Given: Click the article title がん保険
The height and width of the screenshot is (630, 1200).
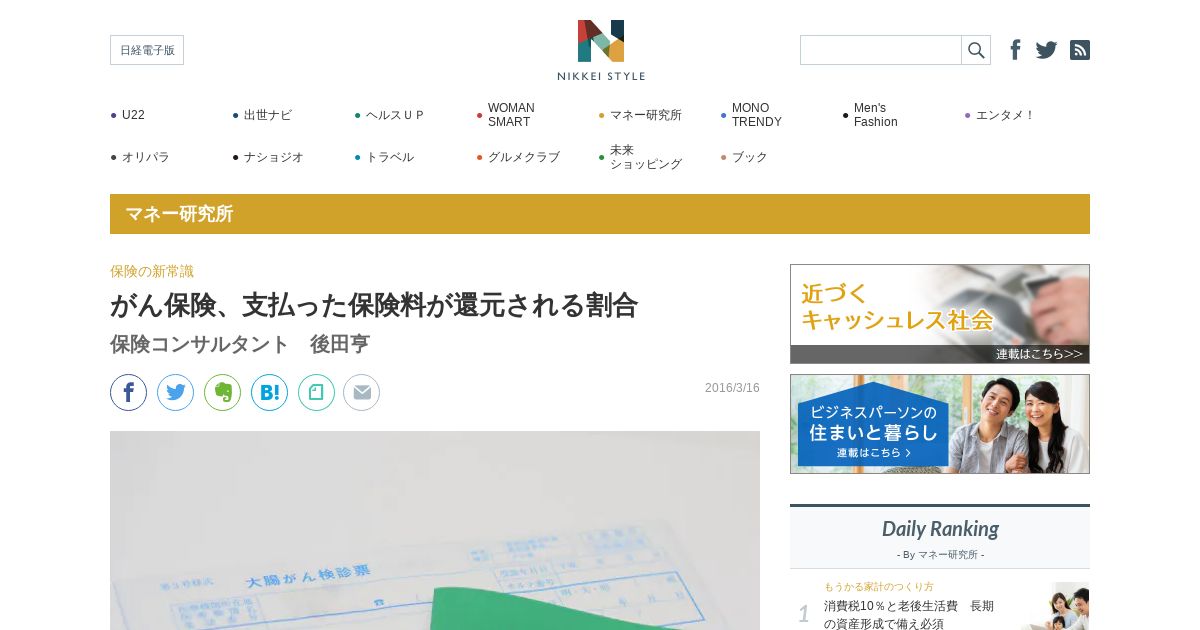Looking at the screenshot, I should pos(374,305).
